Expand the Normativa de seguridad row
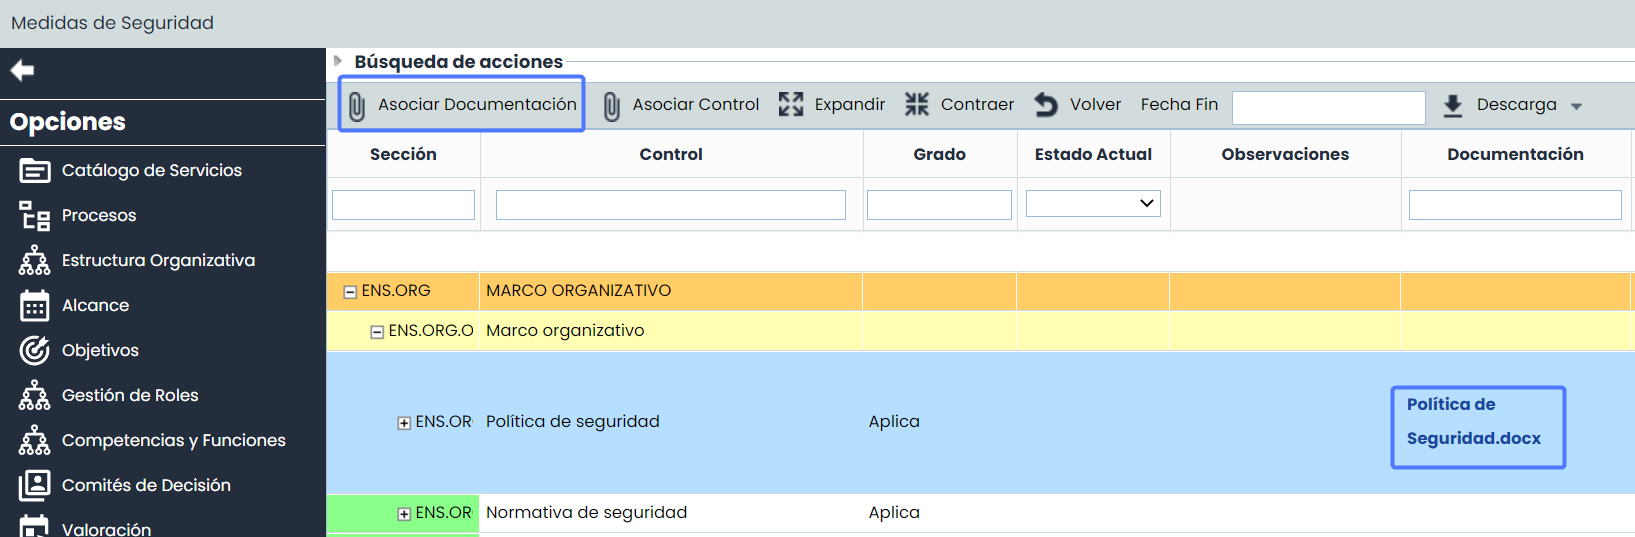 point(404,514)
